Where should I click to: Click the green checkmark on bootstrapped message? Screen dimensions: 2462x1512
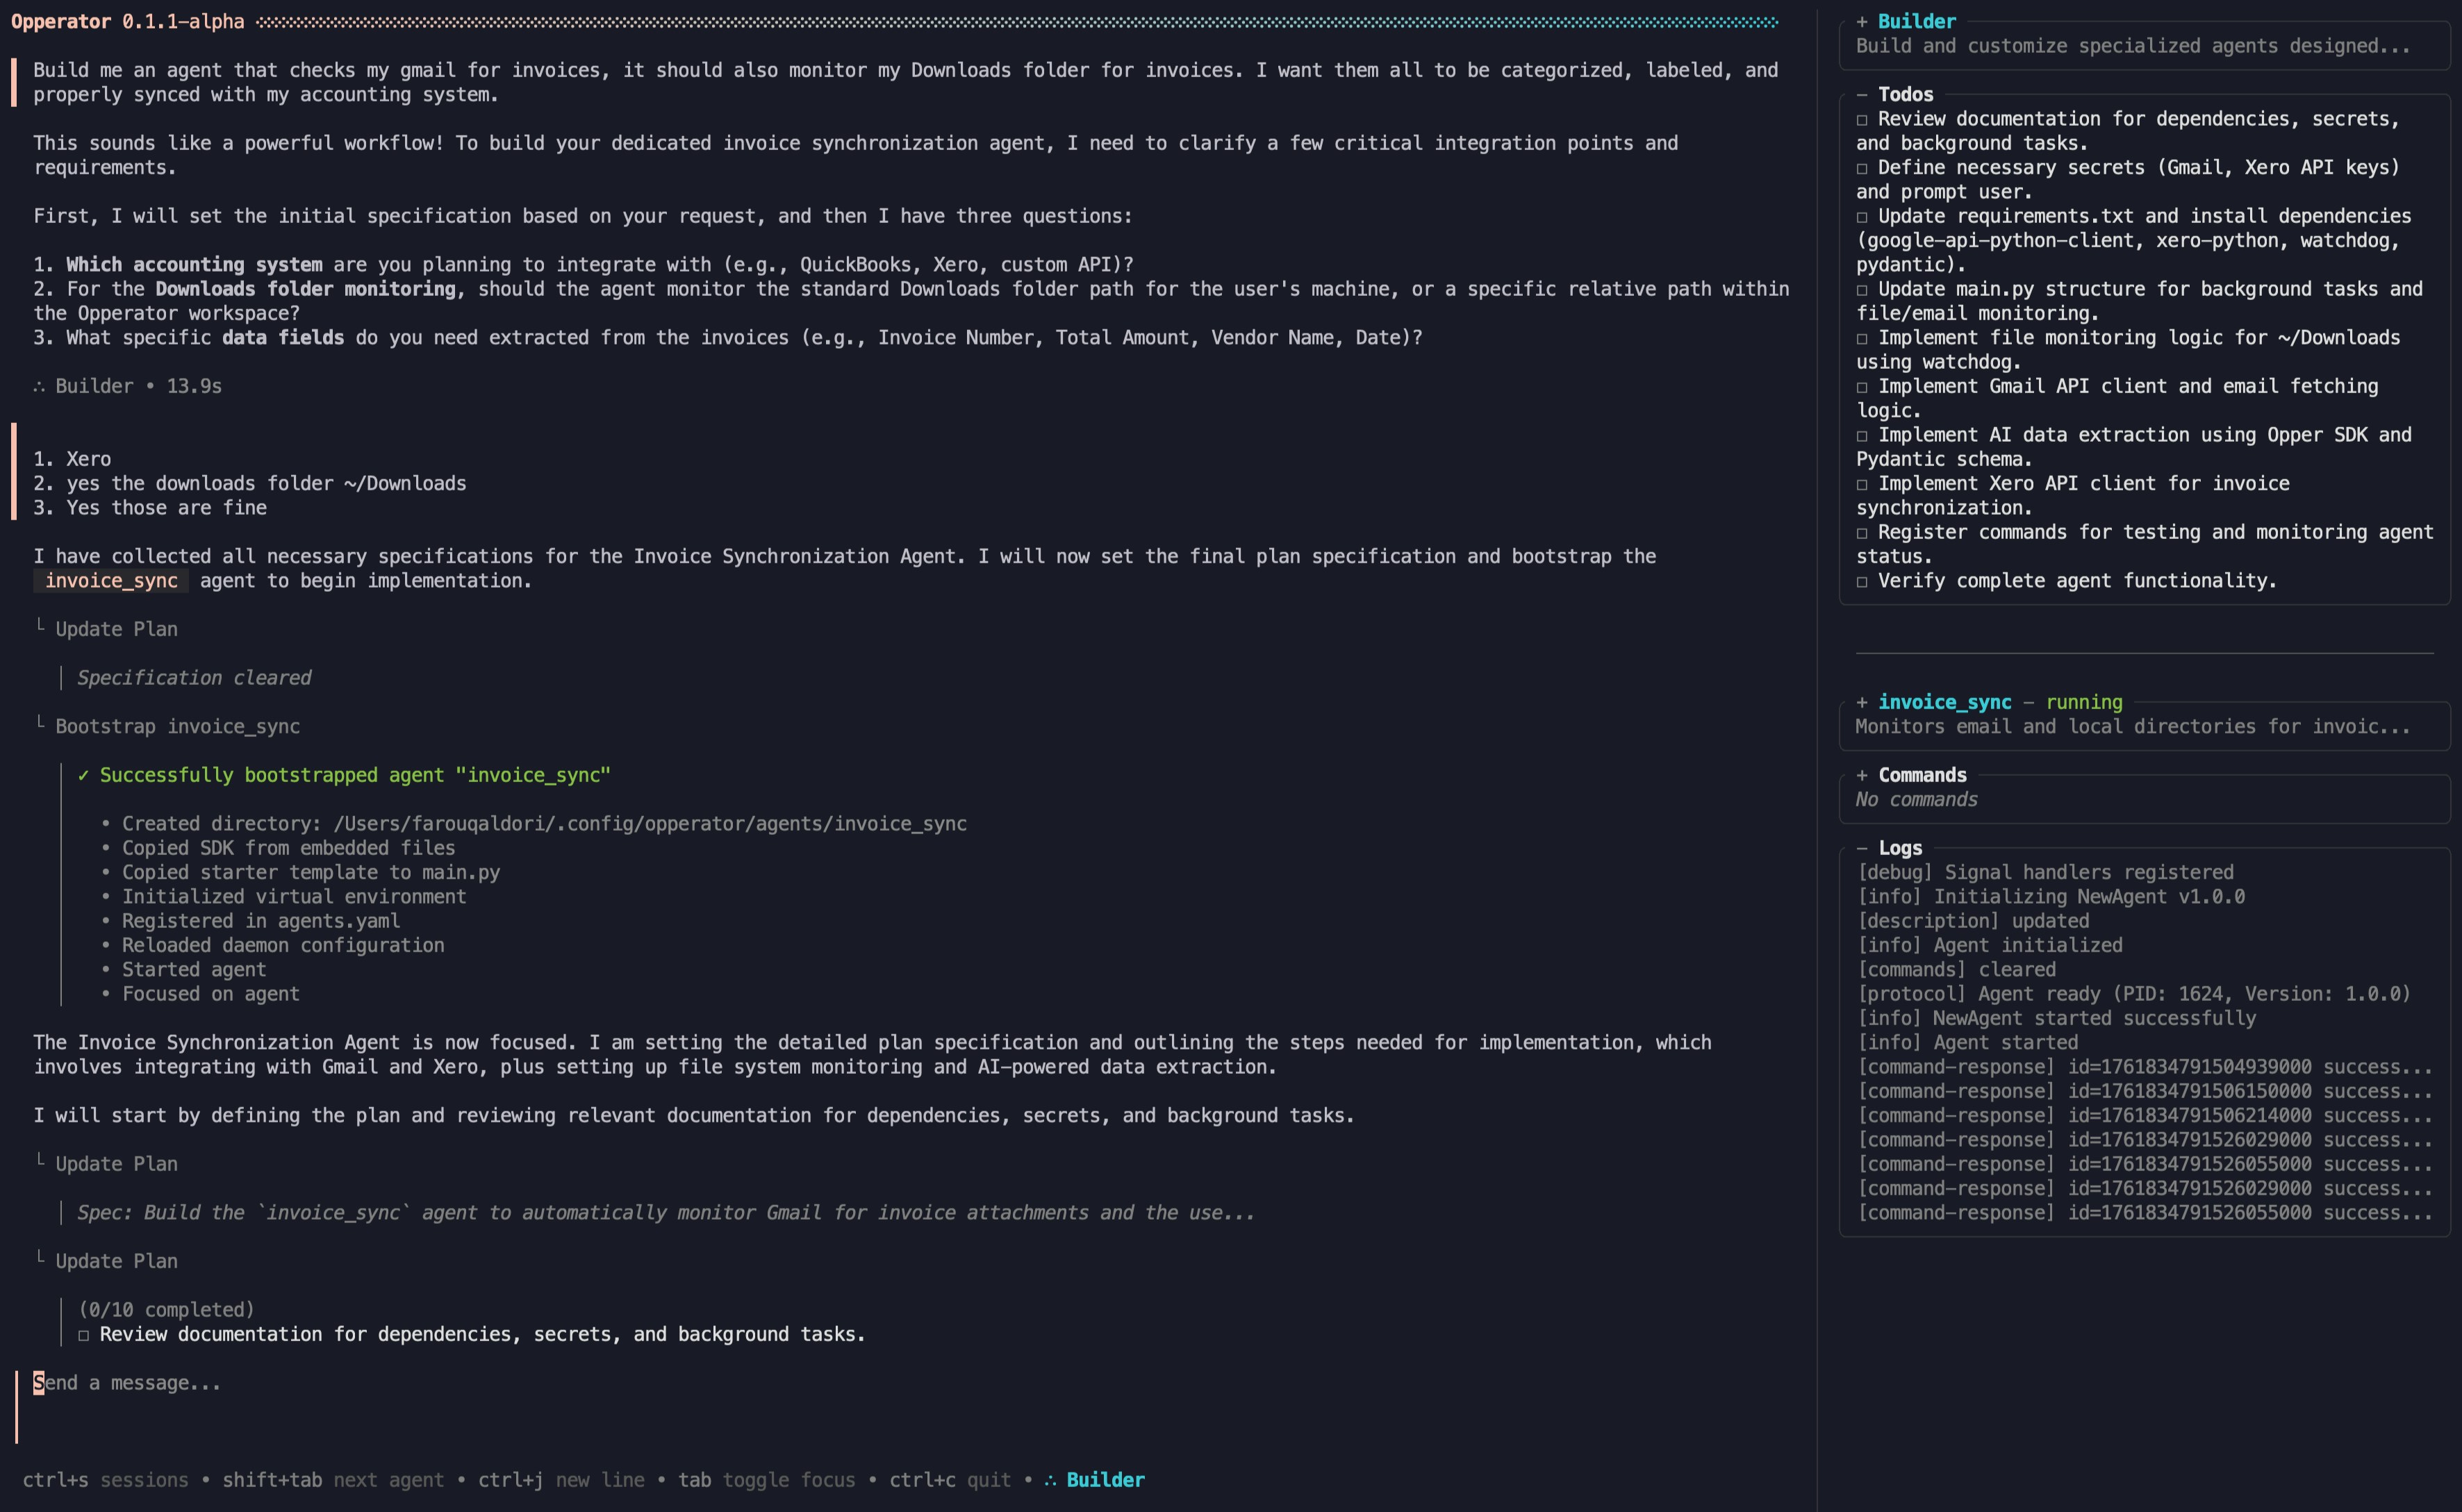click(84, 774)
